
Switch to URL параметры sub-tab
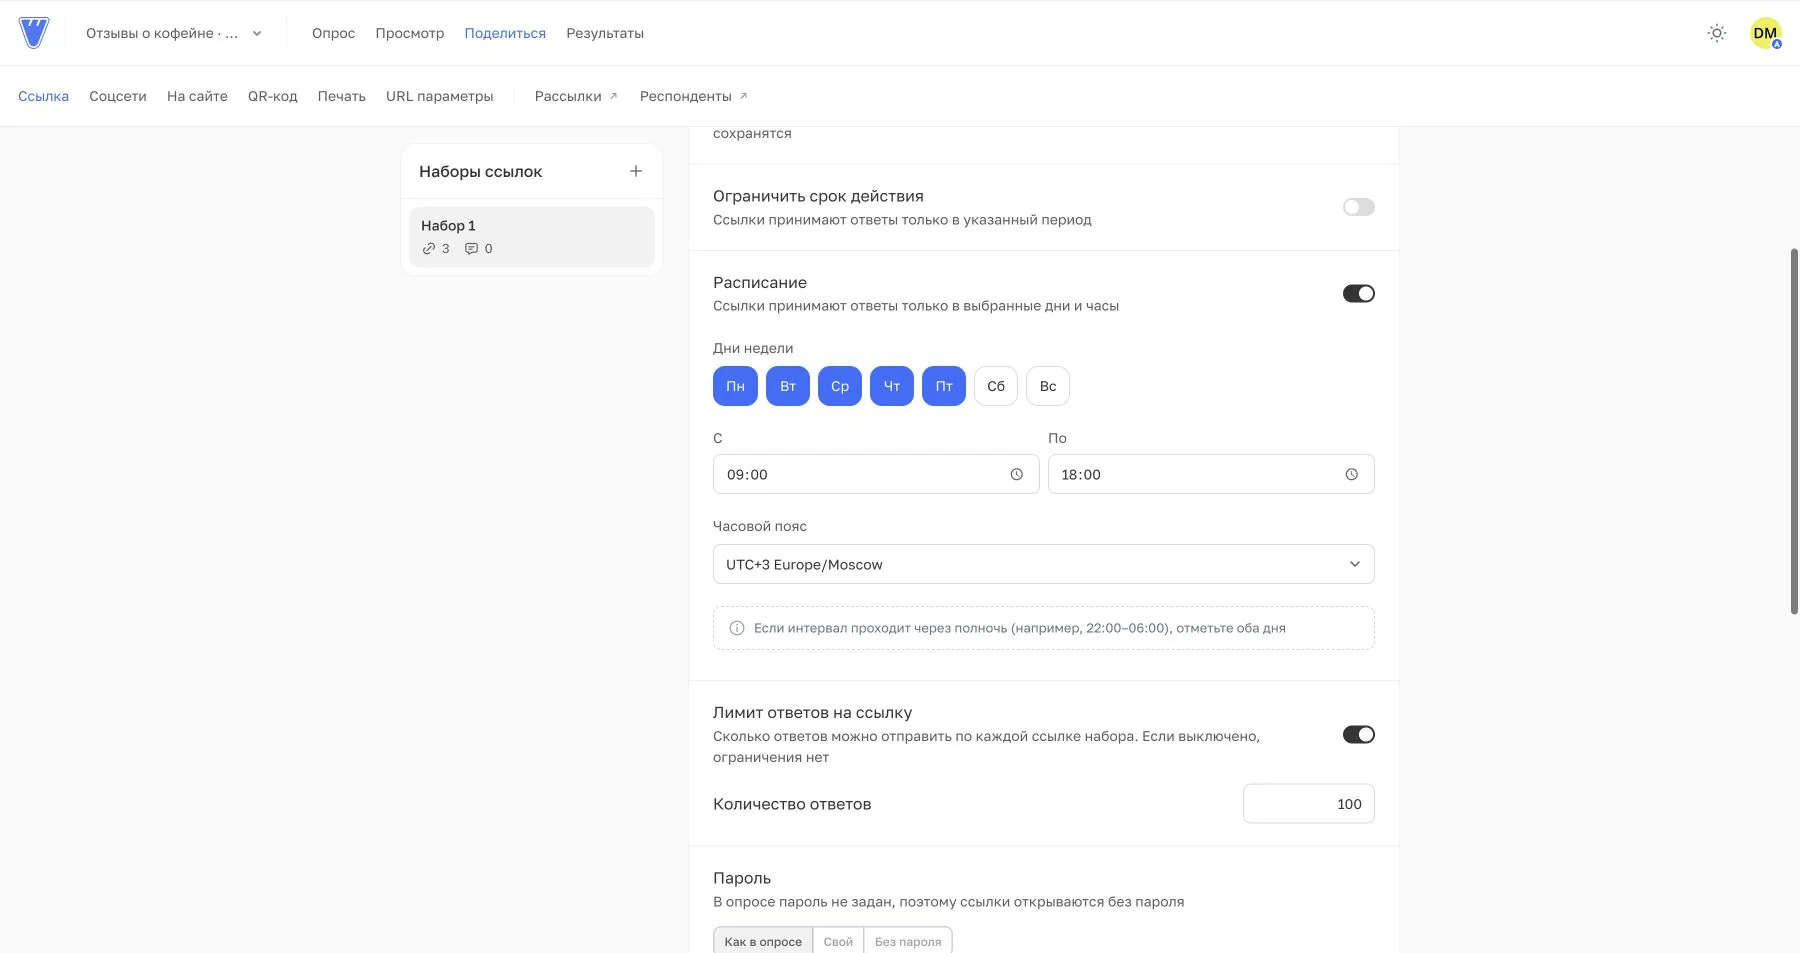pos(440,96)
